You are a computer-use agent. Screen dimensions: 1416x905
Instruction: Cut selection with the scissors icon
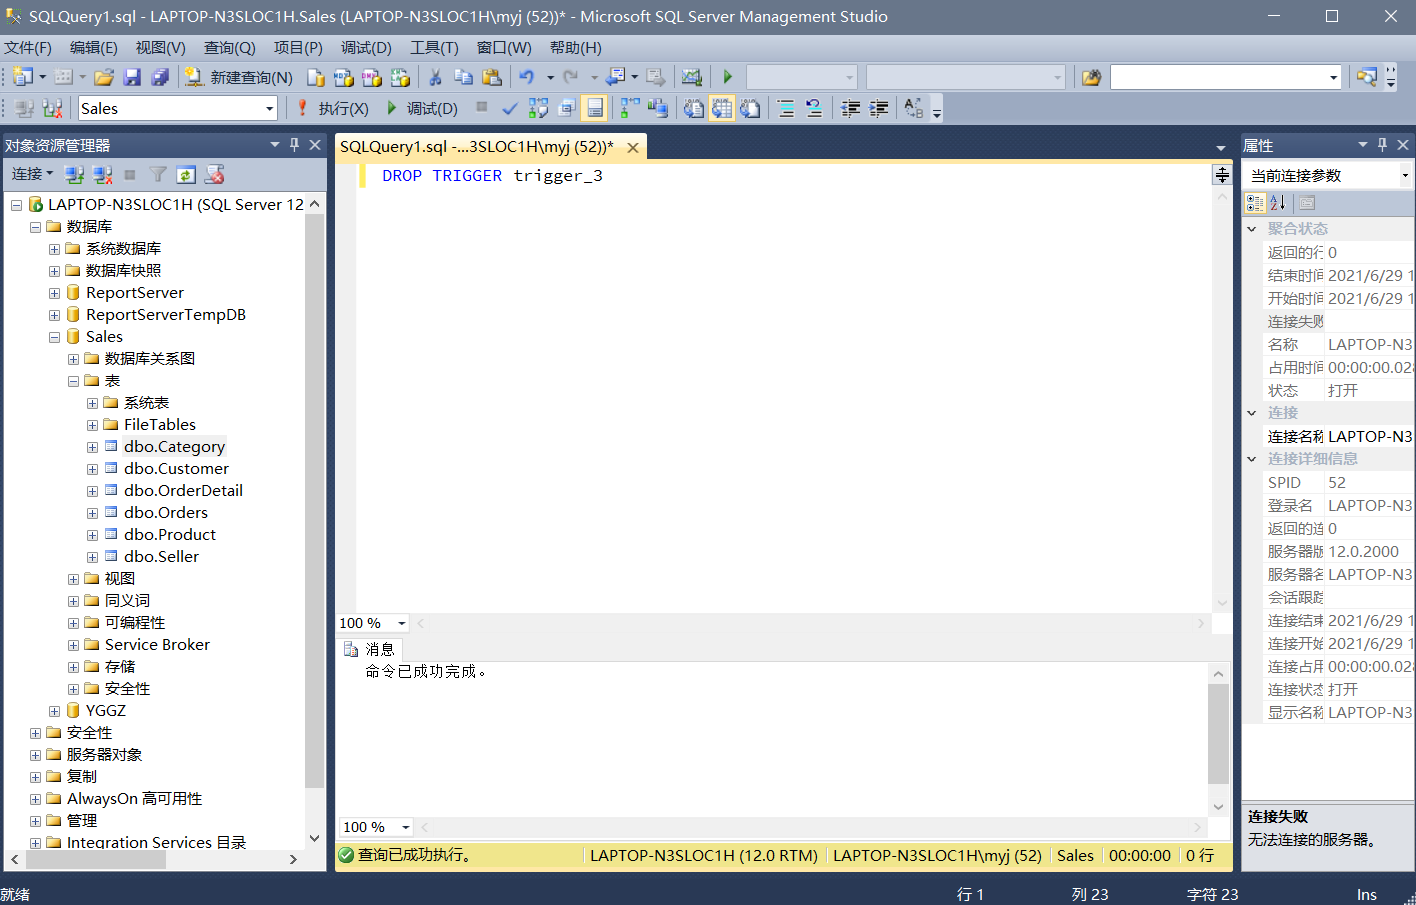coord(435,77)
